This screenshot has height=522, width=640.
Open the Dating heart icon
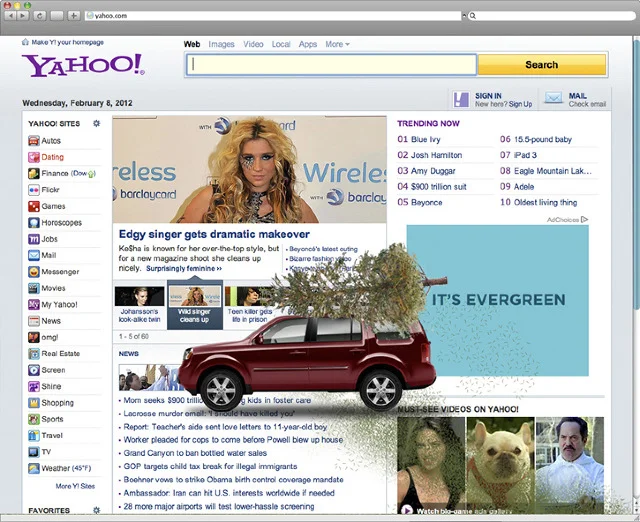pyautogui.click(x=34, y=157)
